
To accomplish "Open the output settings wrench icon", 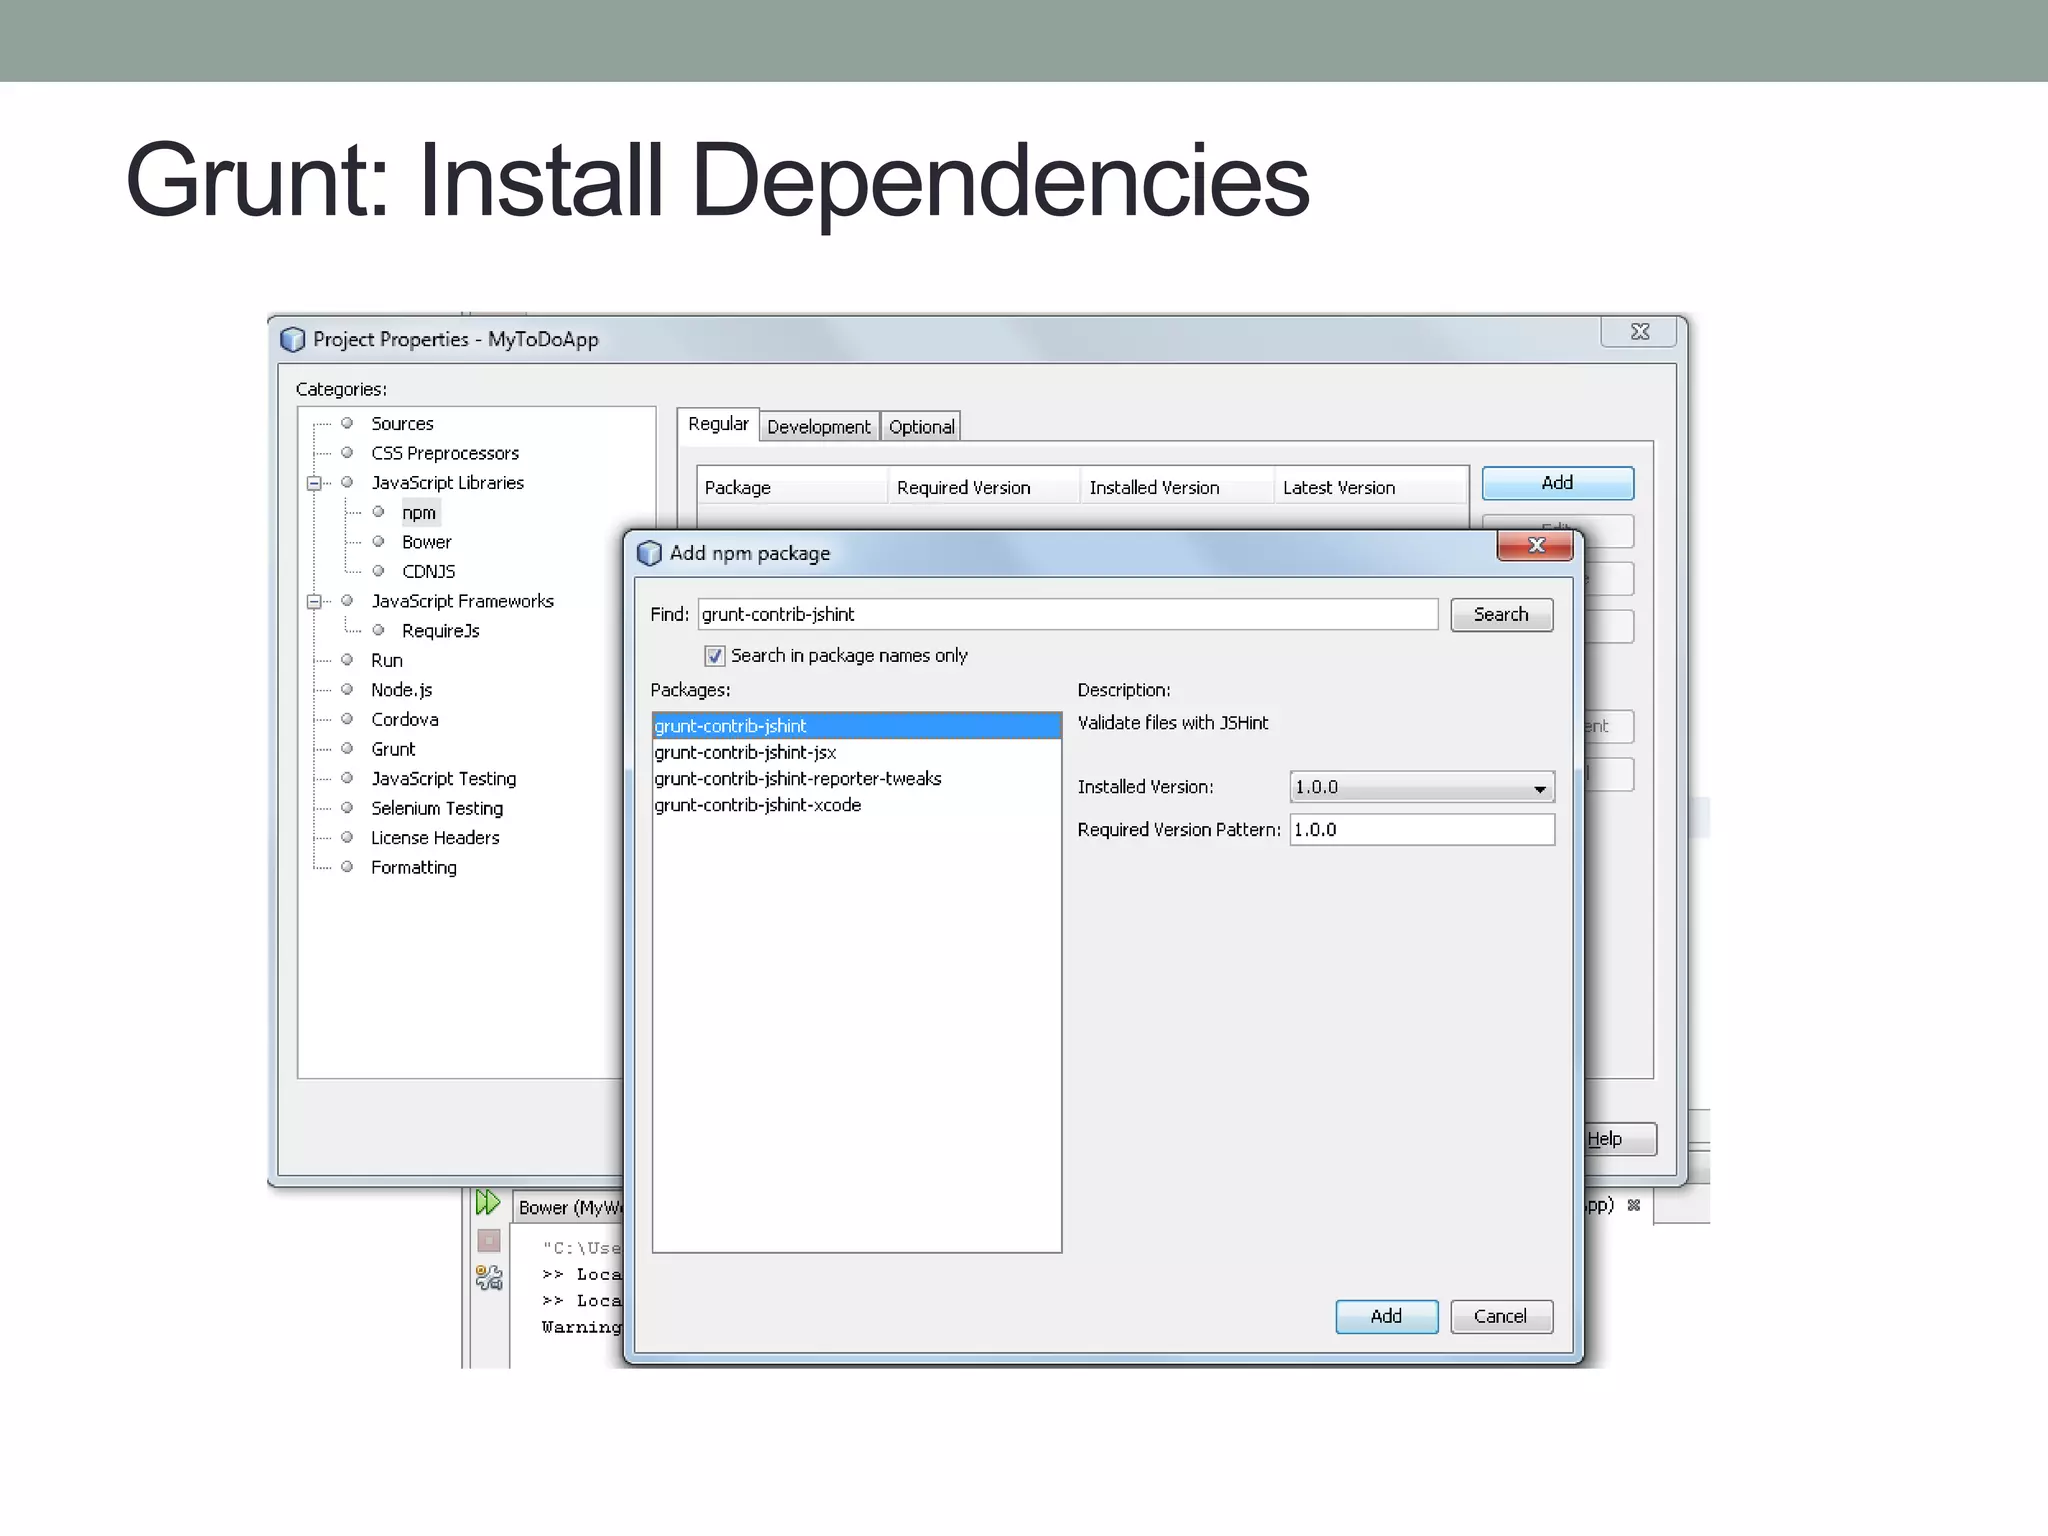I will click(x=489, y=1277).
